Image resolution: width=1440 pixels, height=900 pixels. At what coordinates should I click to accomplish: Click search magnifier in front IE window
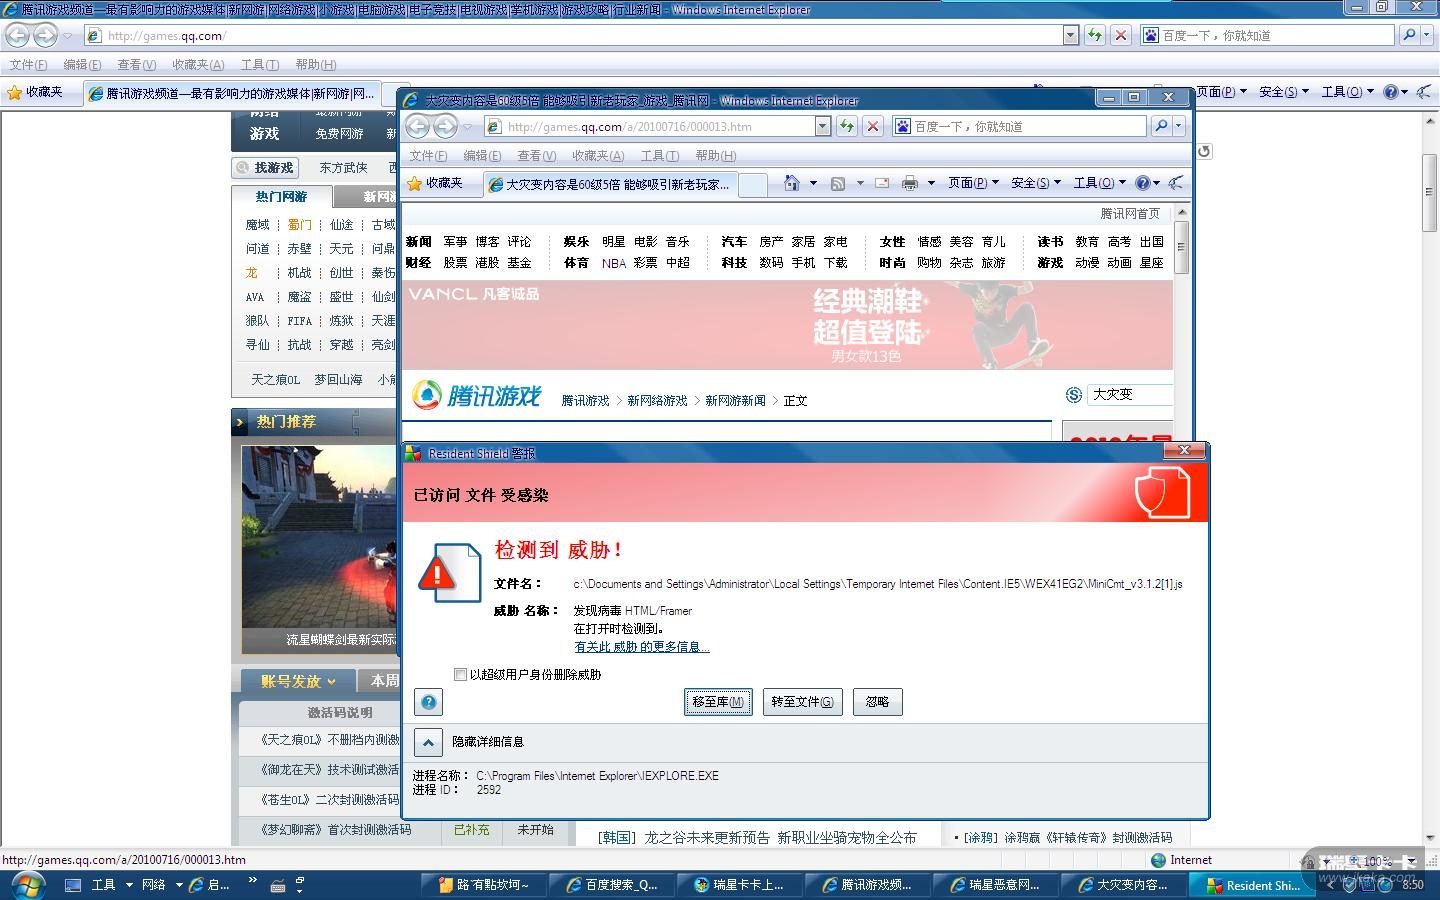point(1160,126)
